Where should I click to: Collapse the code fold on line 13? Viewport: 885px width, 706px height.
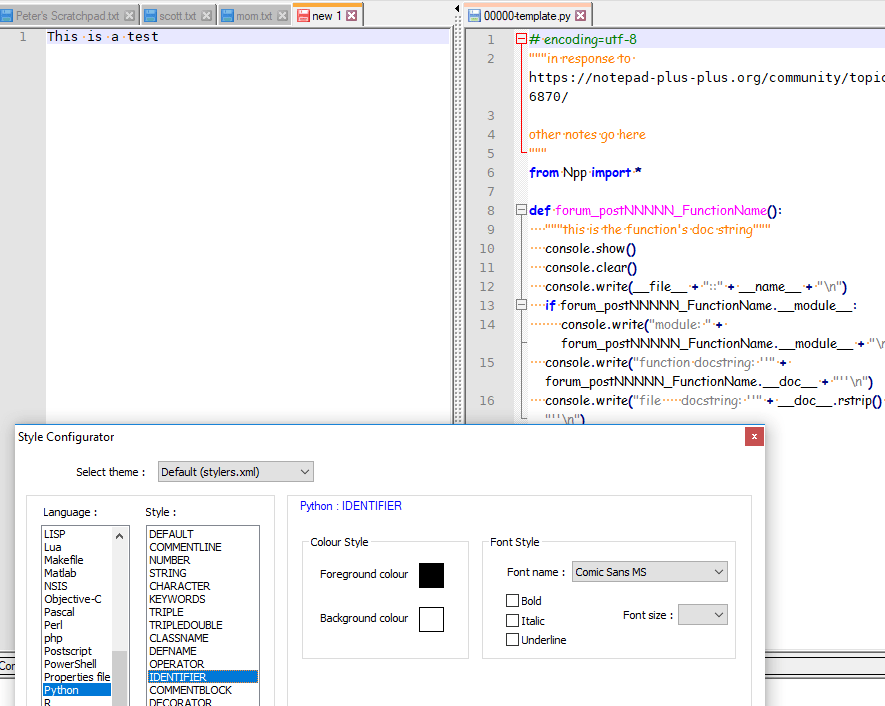click(x=520, y=306)
